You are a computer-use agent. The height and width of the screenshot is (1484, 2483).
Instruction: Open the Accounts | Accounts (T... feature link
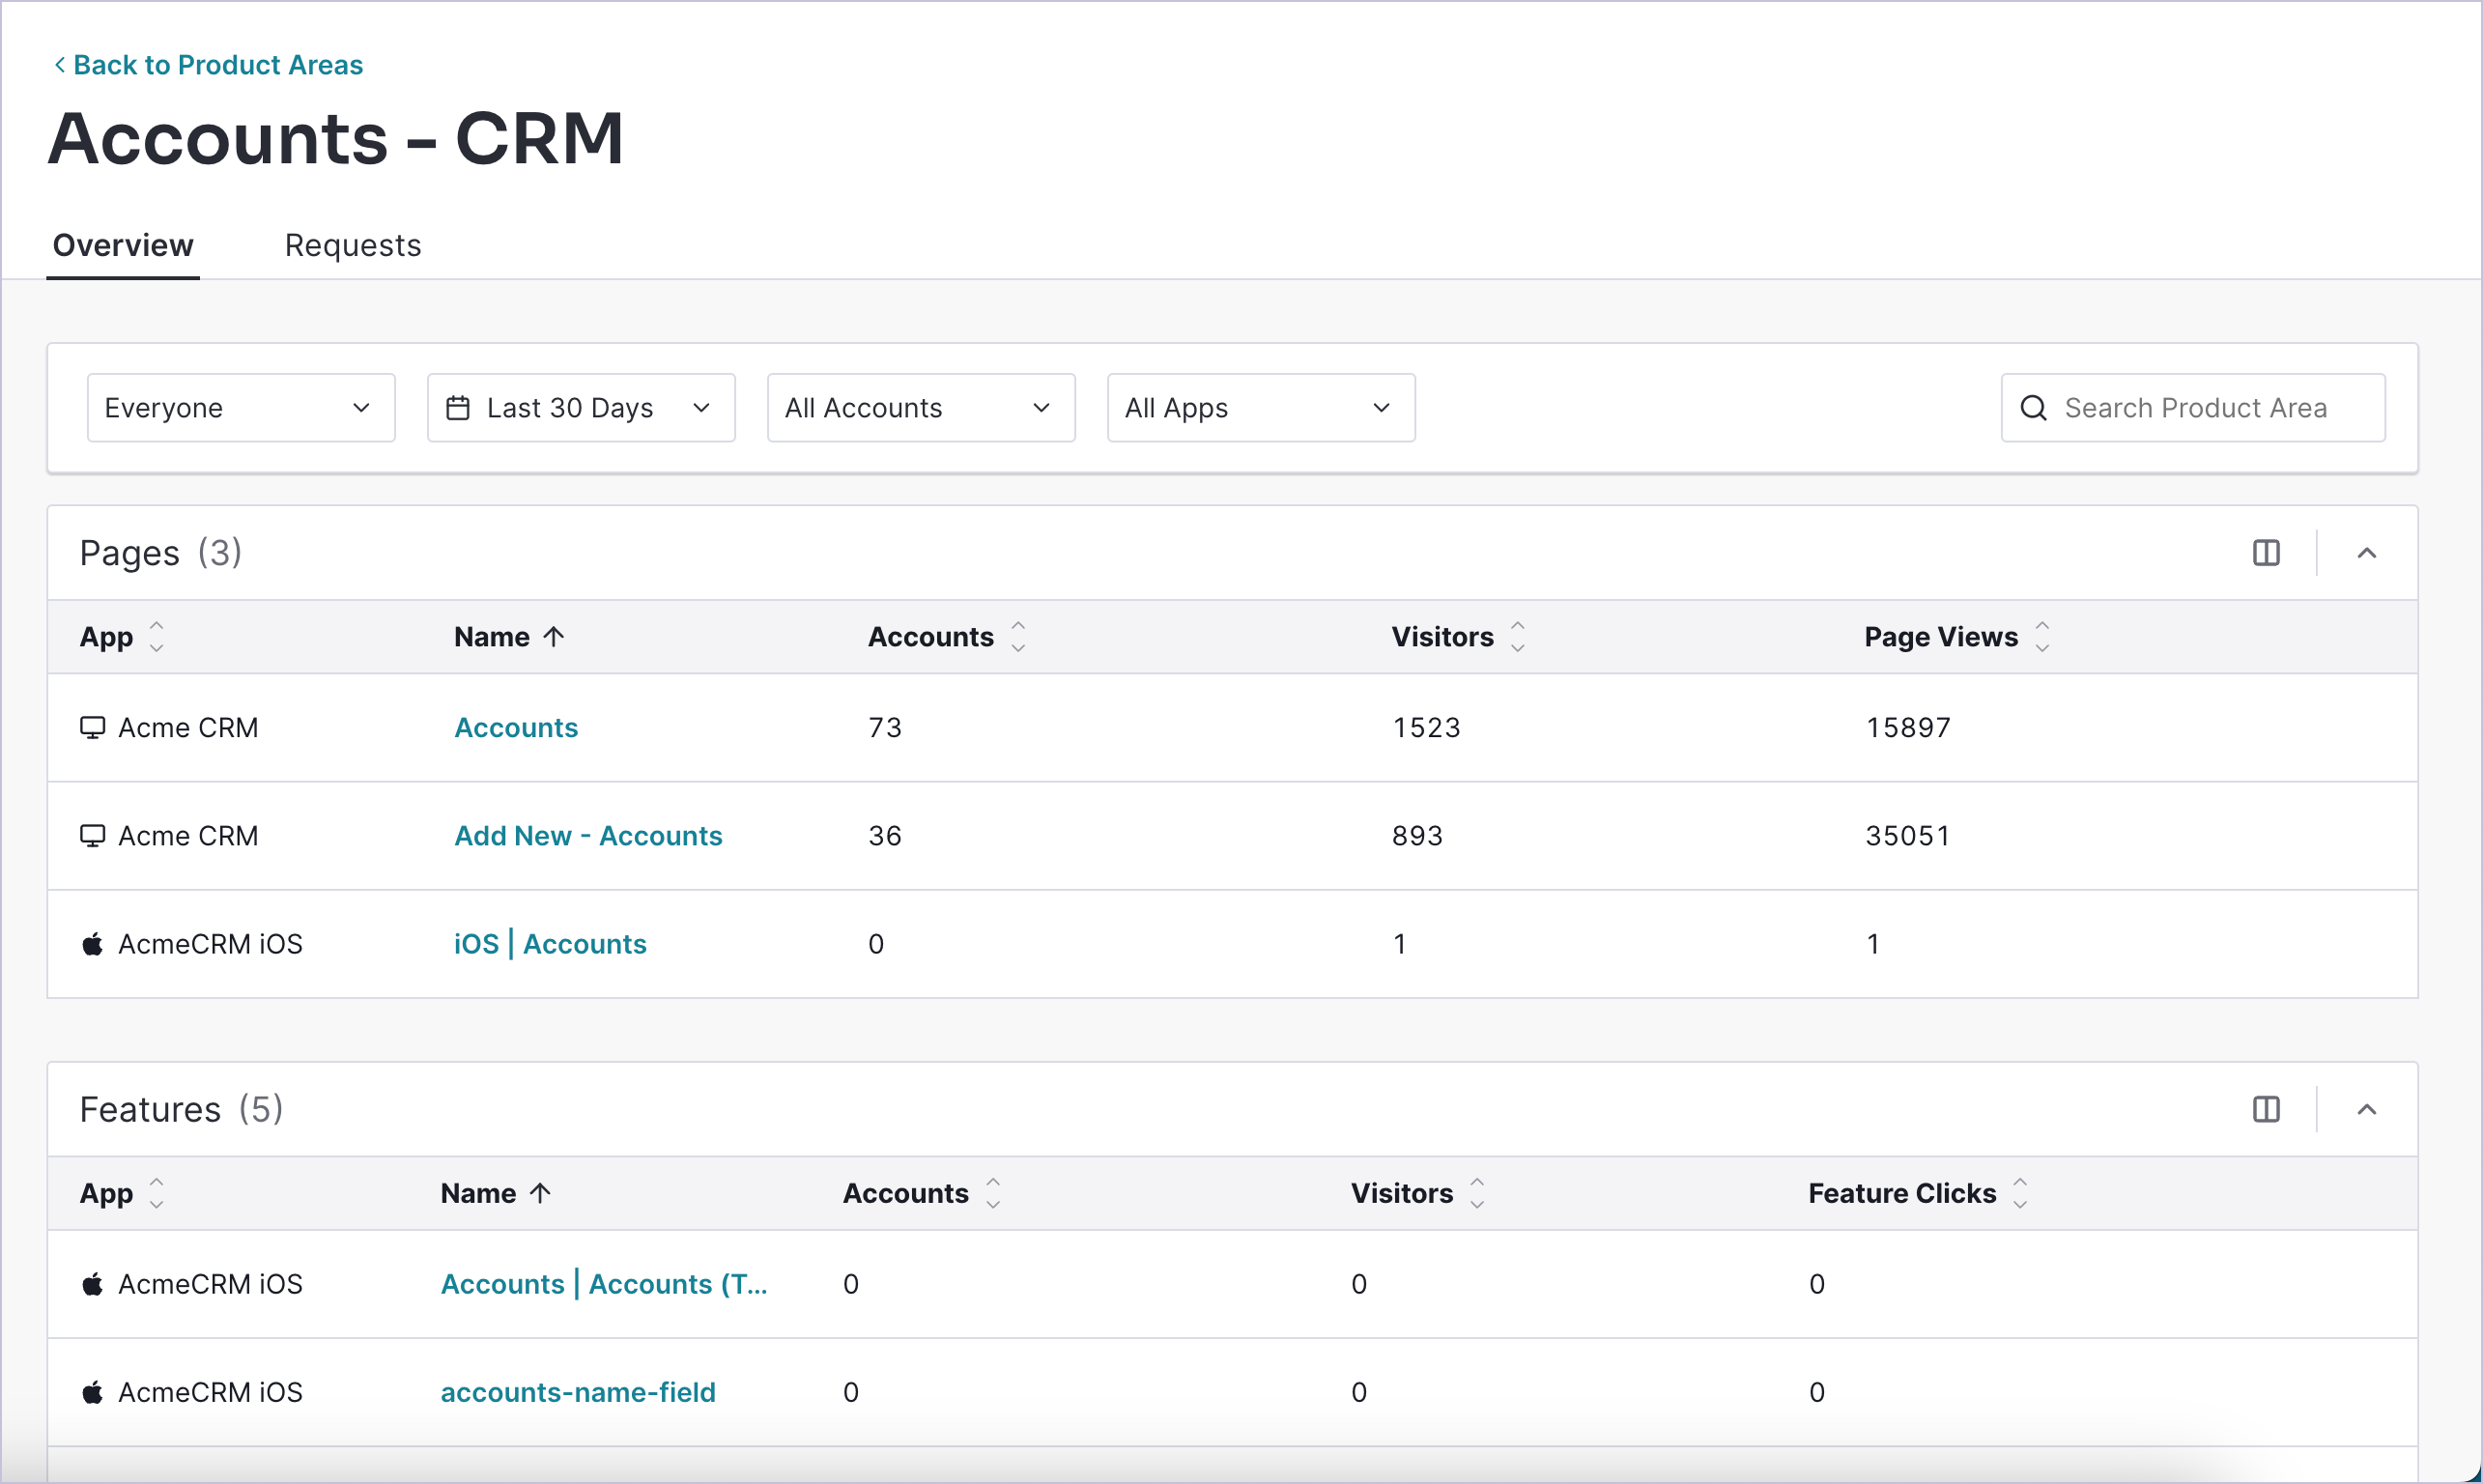pos(604,1284)
